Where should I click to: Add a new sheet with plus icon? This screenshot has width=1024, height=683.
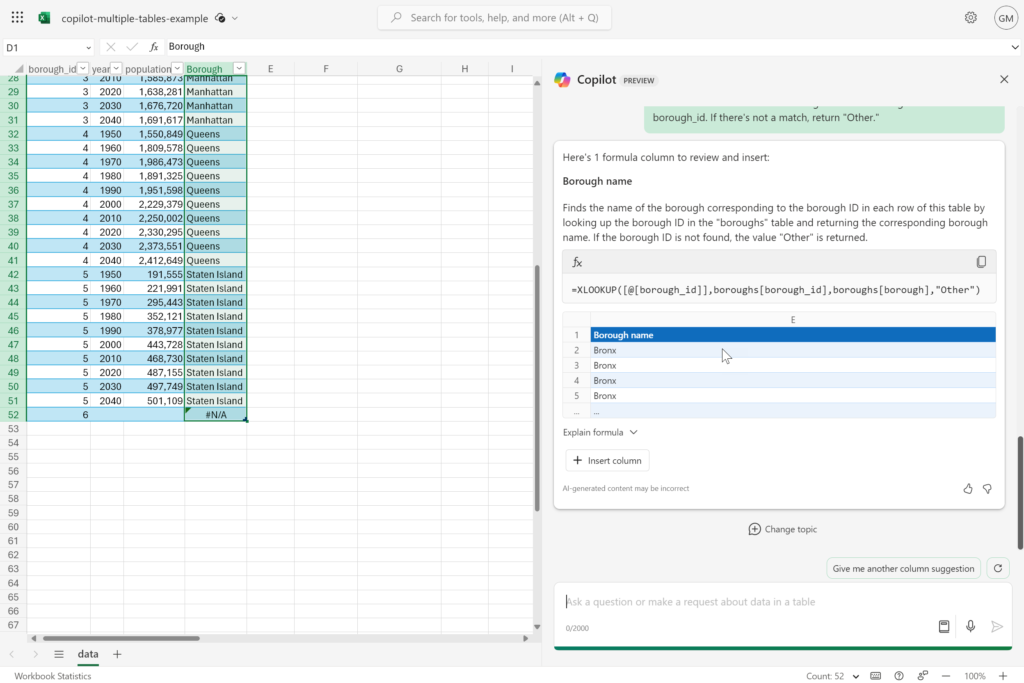[x=117, y=654]
